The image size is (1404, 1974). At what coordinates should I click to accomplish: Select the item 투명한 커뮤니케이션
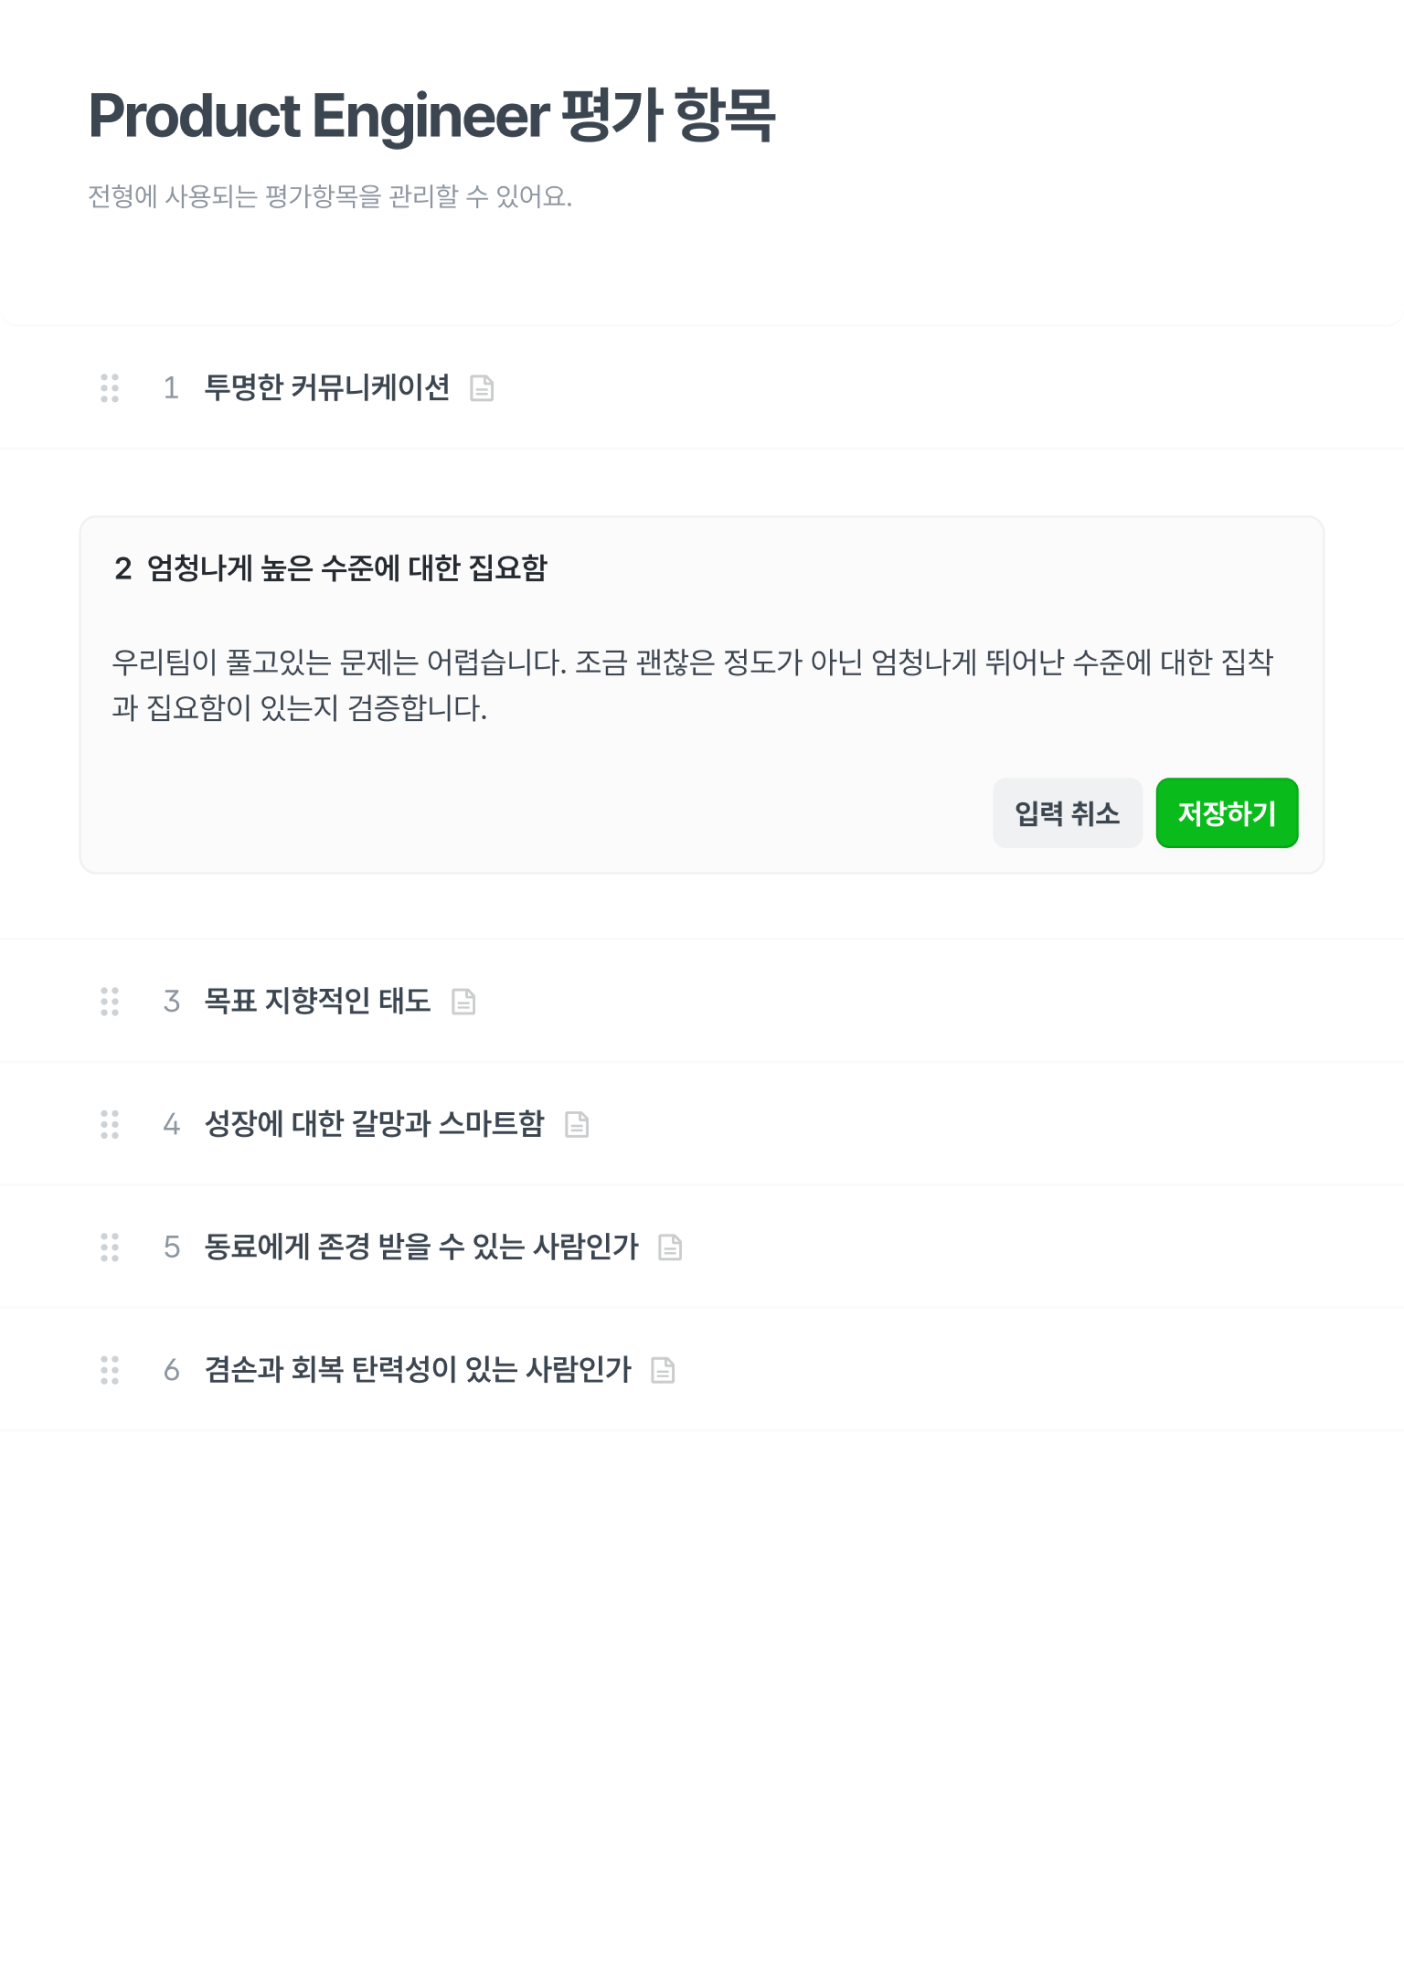click(327, 388)
